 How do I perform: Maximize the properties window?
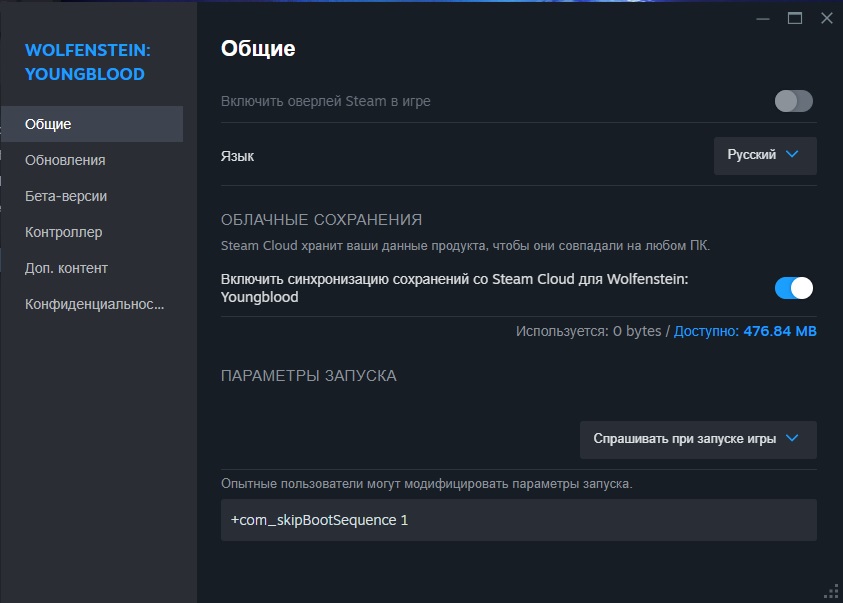[x=795, y=19]
